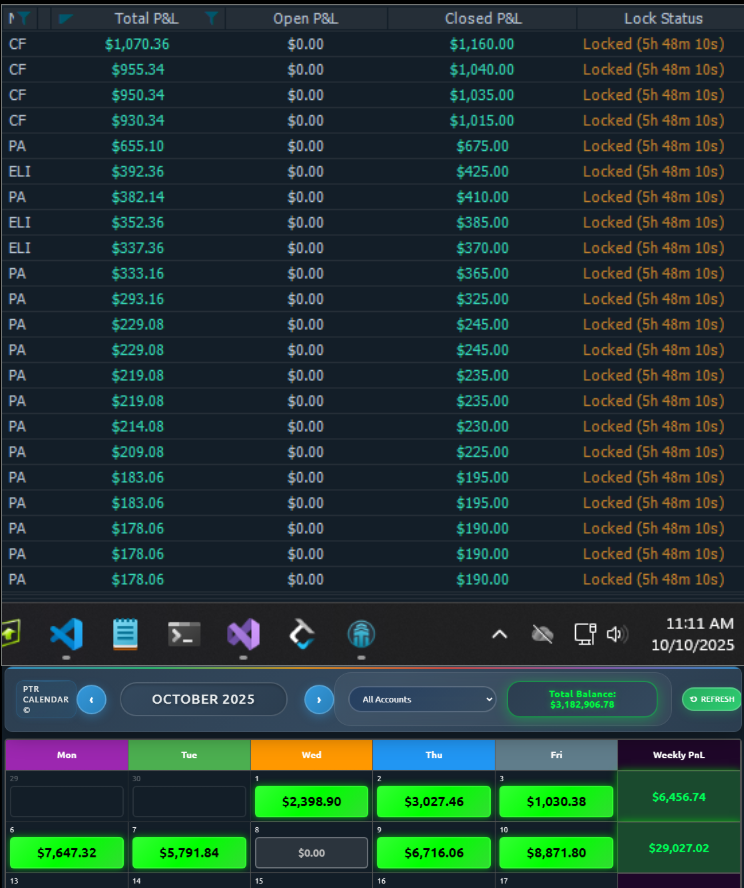Click Closed P&L value $325.00
This screenshot has width=744, height=888.
(482, 299)
